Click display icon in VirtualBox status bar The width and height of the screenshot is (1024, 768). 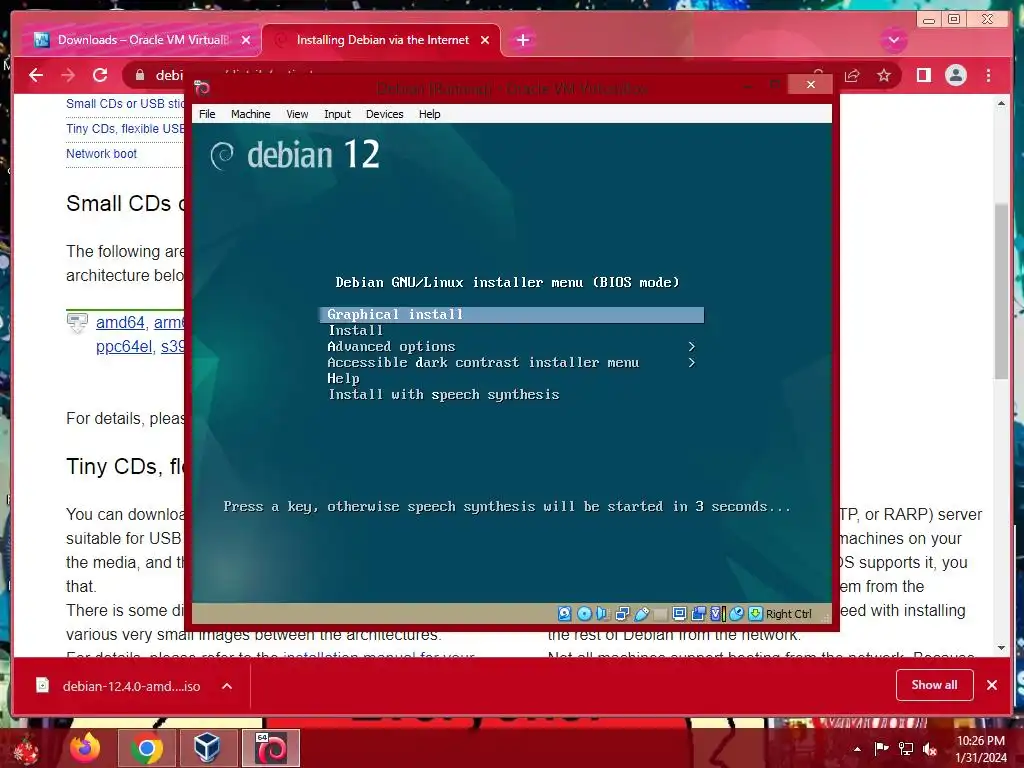pos(679,613)
